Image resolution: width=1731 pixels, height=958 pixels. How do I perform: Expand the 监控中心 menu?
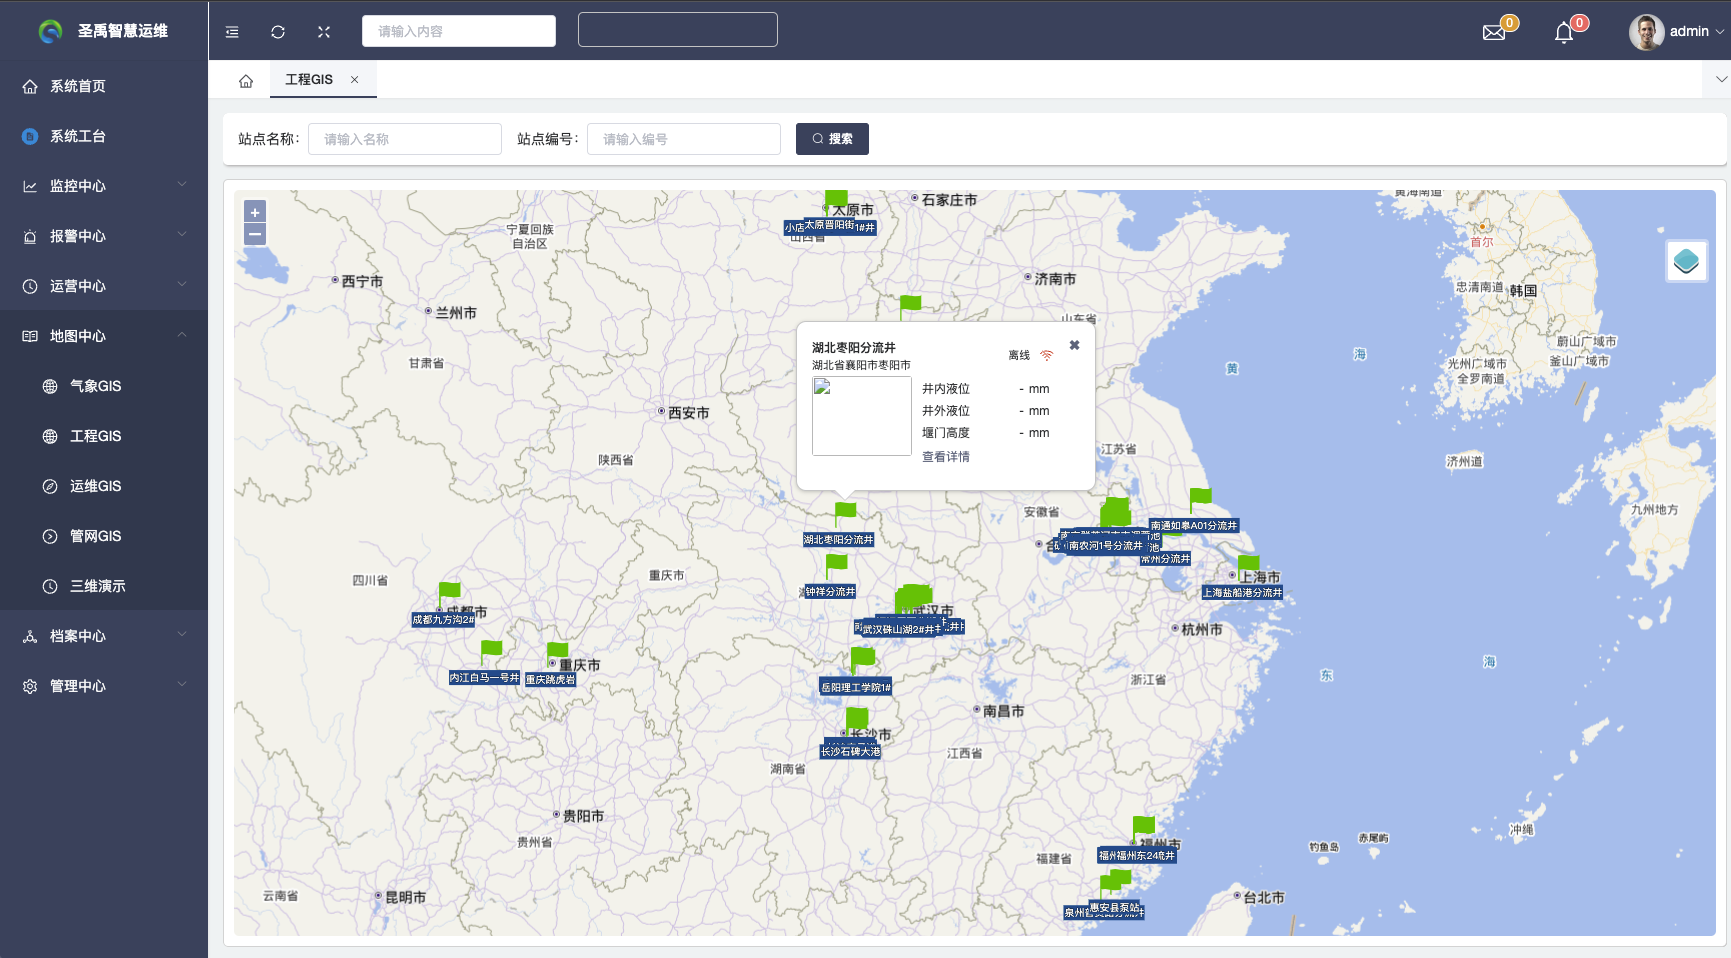[x=104, y=186]
